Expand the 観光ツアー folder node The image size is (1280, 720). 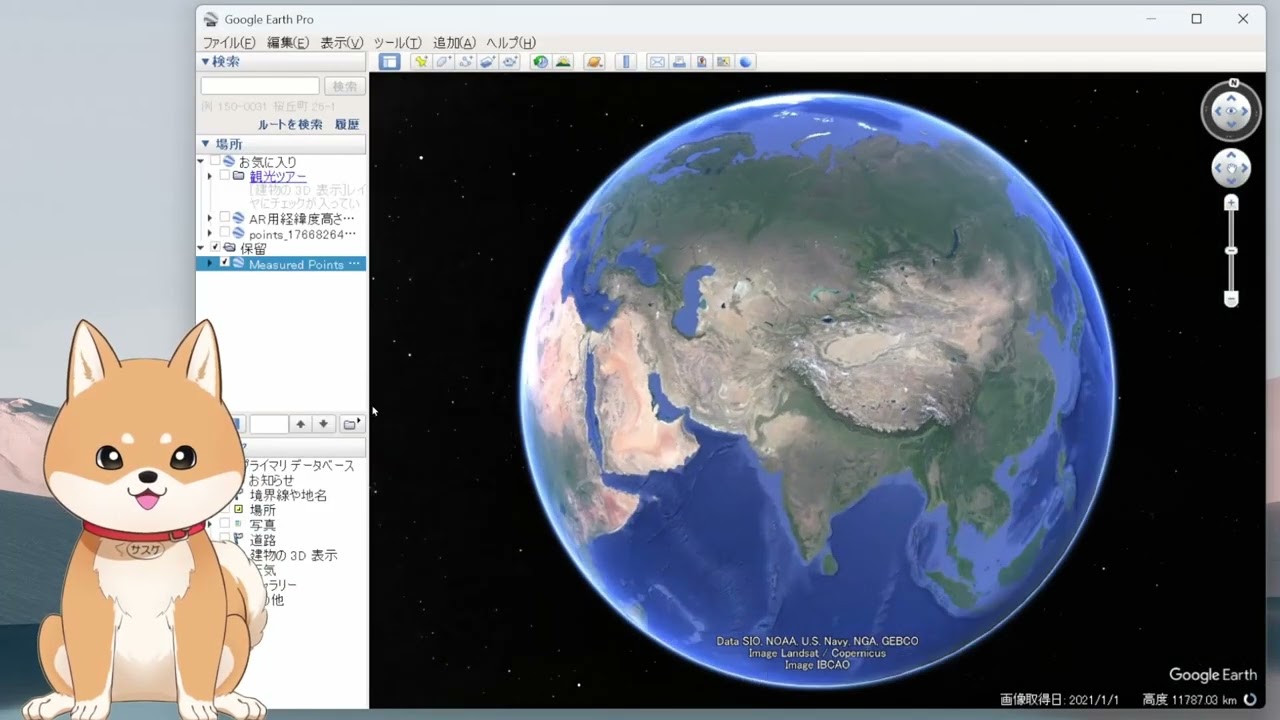(x=210, y=176)
